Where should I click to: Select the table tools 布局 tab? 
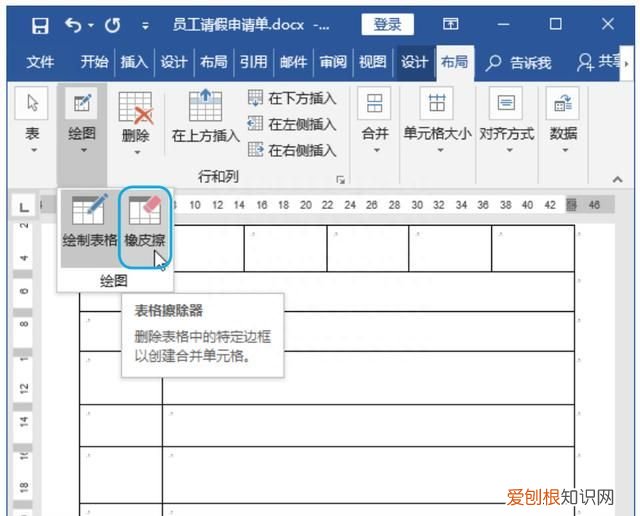coord(454,62)
